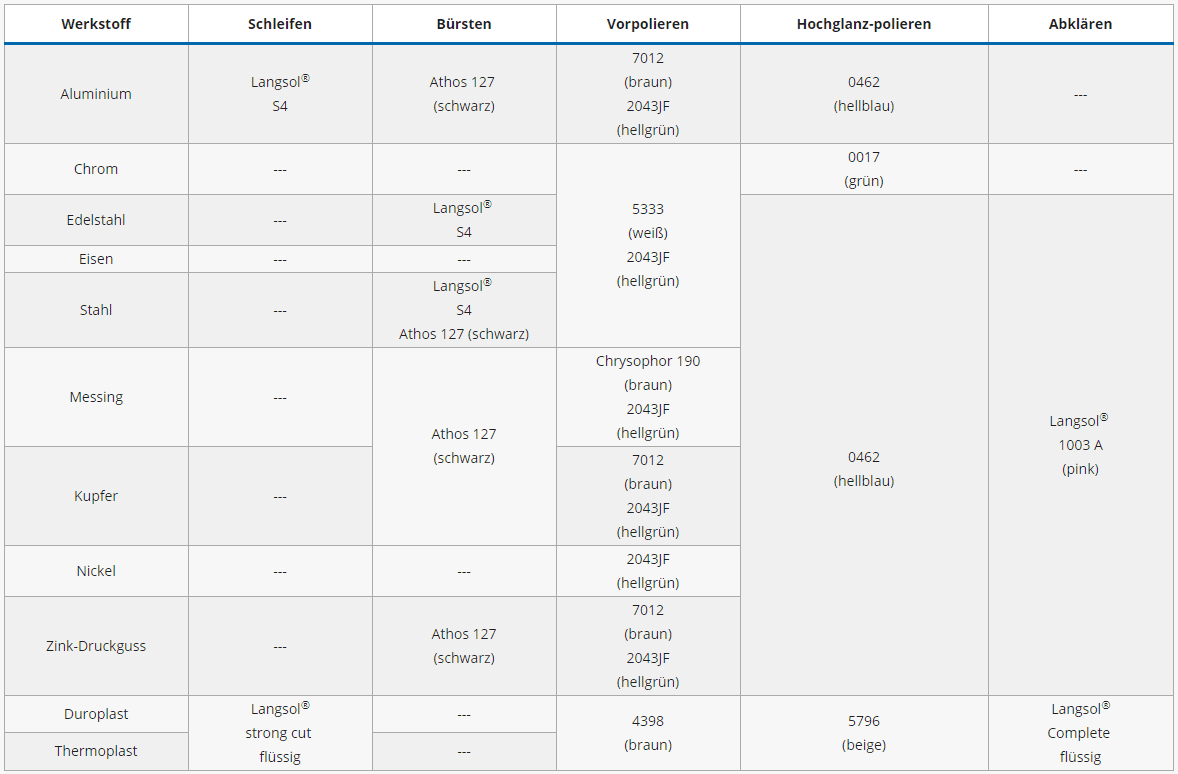
Task: Click the 4398 (braun) cell
Action: [648, 733]
